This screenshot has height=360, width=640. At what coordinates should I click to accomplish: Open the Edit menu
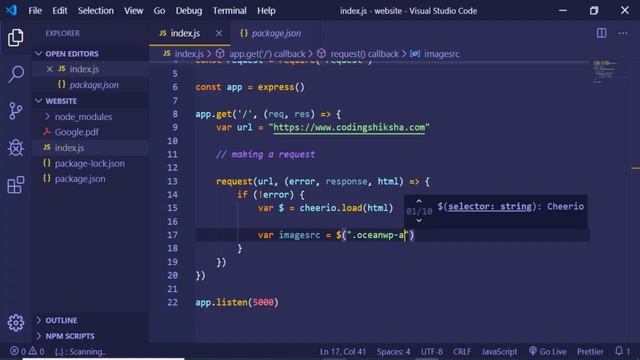pos(60,11)
